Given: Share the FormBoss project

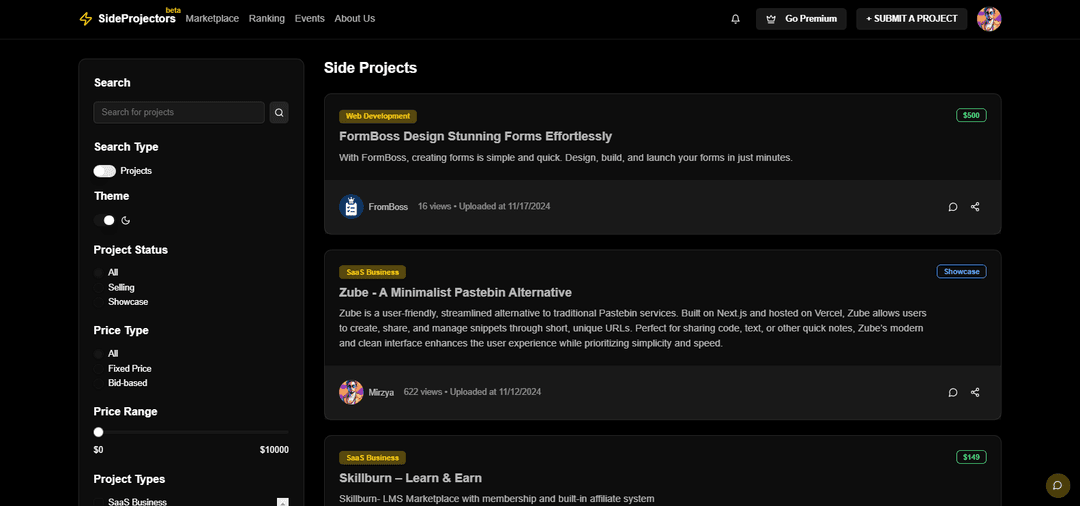Looking at the screenshot, I should click(x=975, y=207).
